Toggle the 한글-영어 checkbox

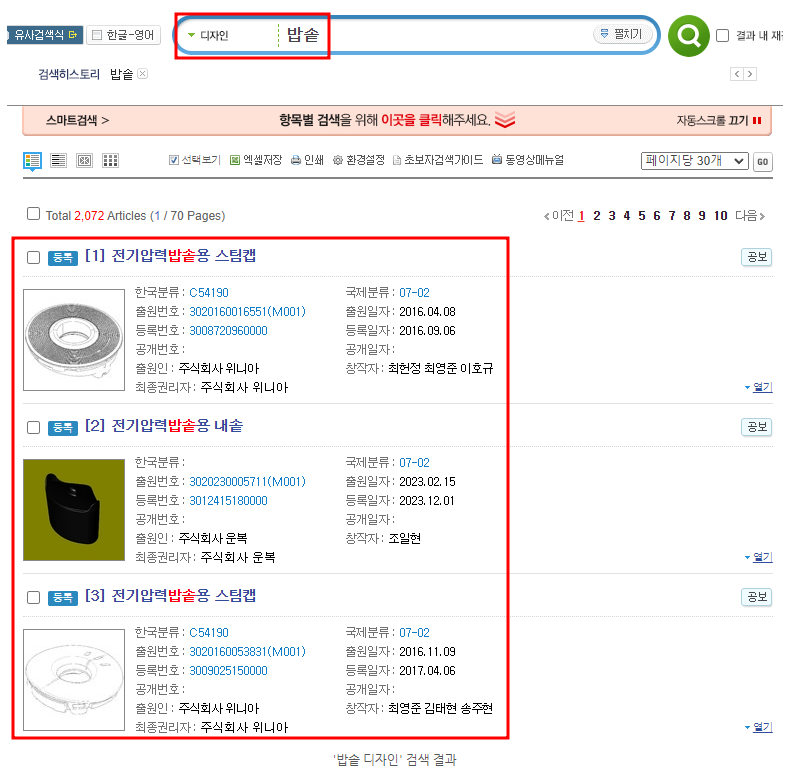pos(97,35)
